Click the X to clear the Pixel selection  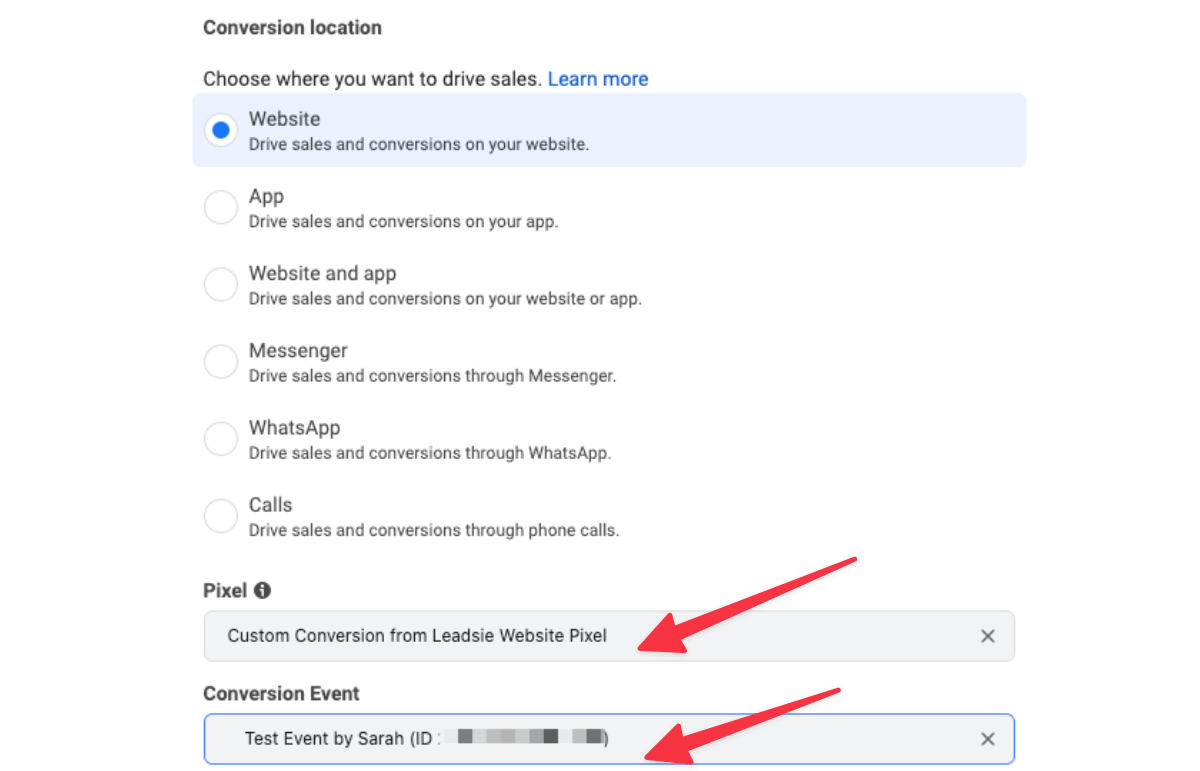click(x=987, y=635)
